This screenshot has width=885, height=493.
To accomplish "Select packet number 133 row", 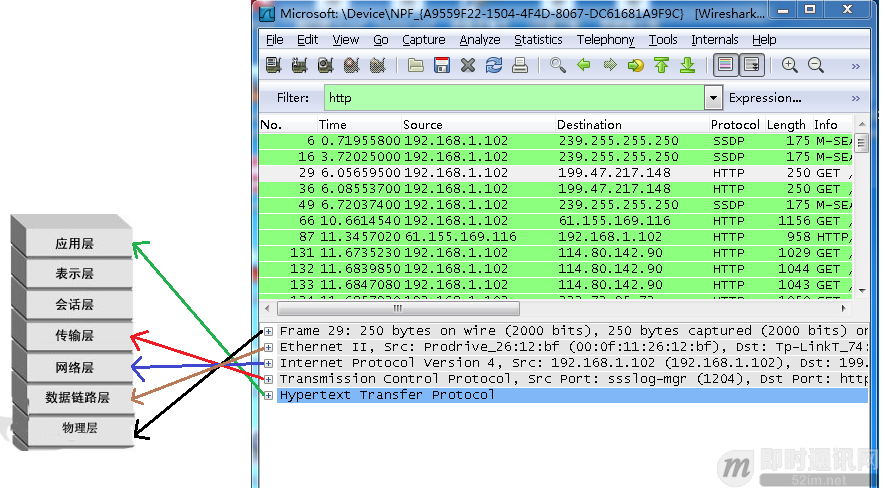I will (x=555, y=285).
